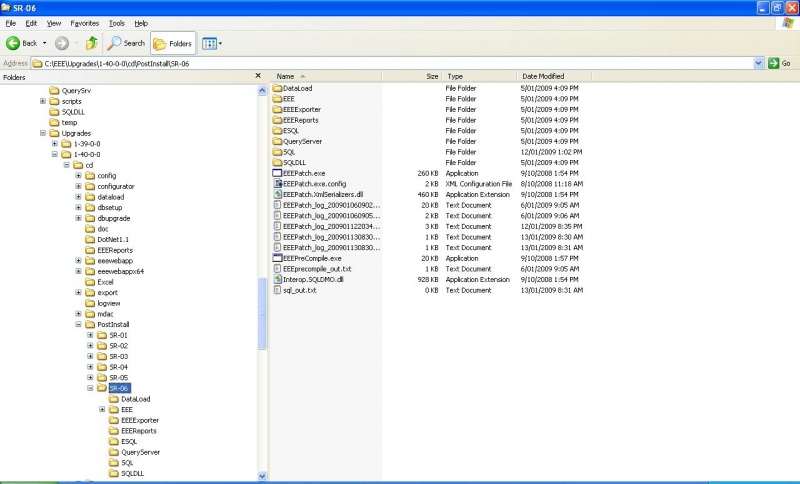The height and width of the screenshot is (484, 800).
Task: Click 'XML Configuration File' type text
Action: 479,184
